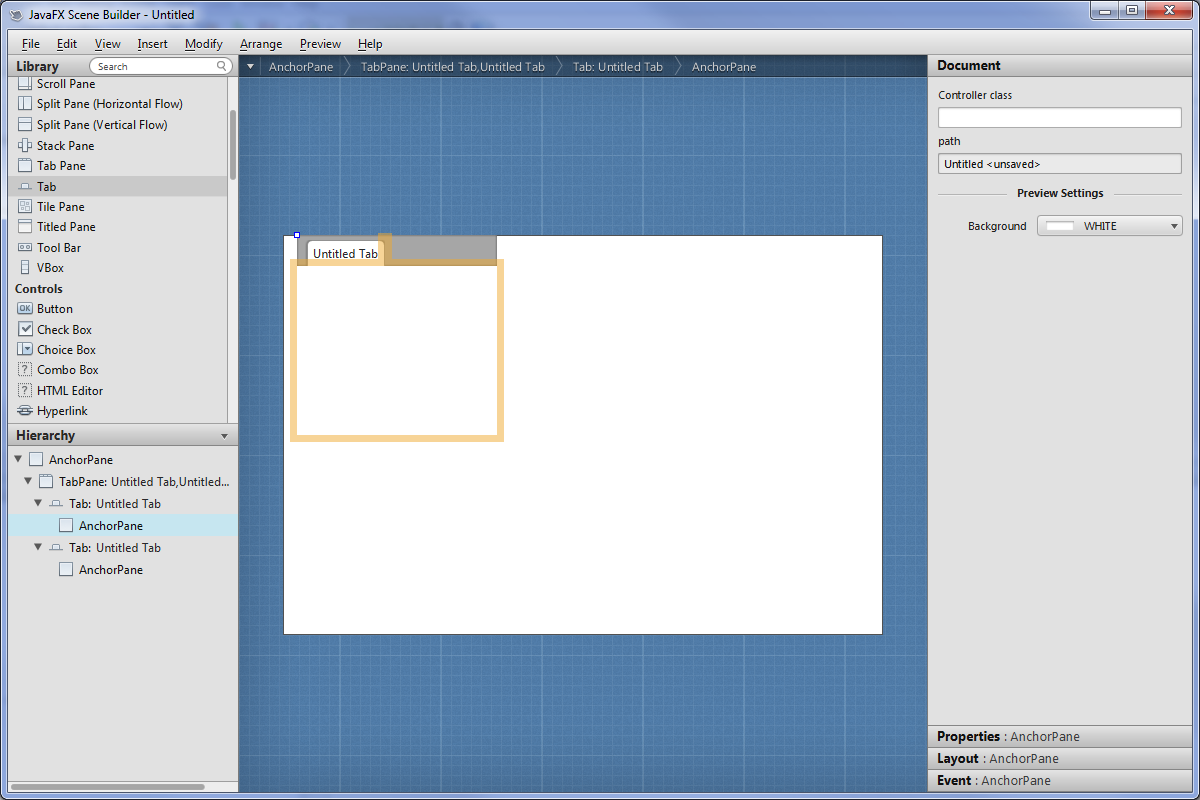The image size is (1200, 800).
Task: Collapse the TabPane node in Hierarchy
Action: click(28, 482)
